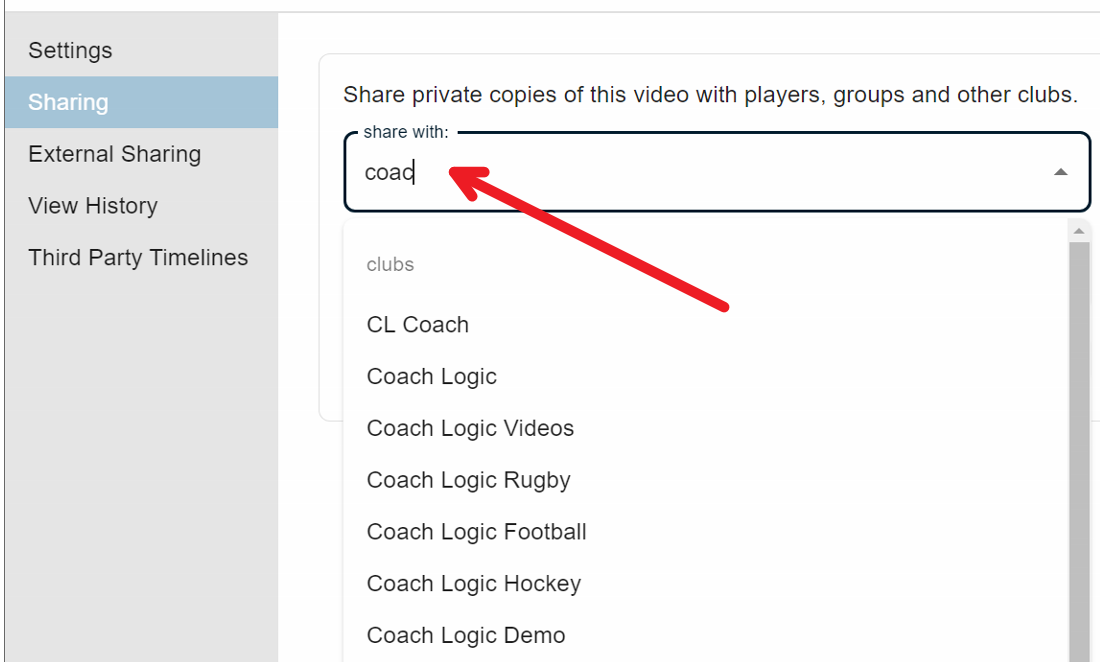Viewport: 1100px width, 662px height.
Task: Select CL Coach from club list
Action: (x=418, y=325)
